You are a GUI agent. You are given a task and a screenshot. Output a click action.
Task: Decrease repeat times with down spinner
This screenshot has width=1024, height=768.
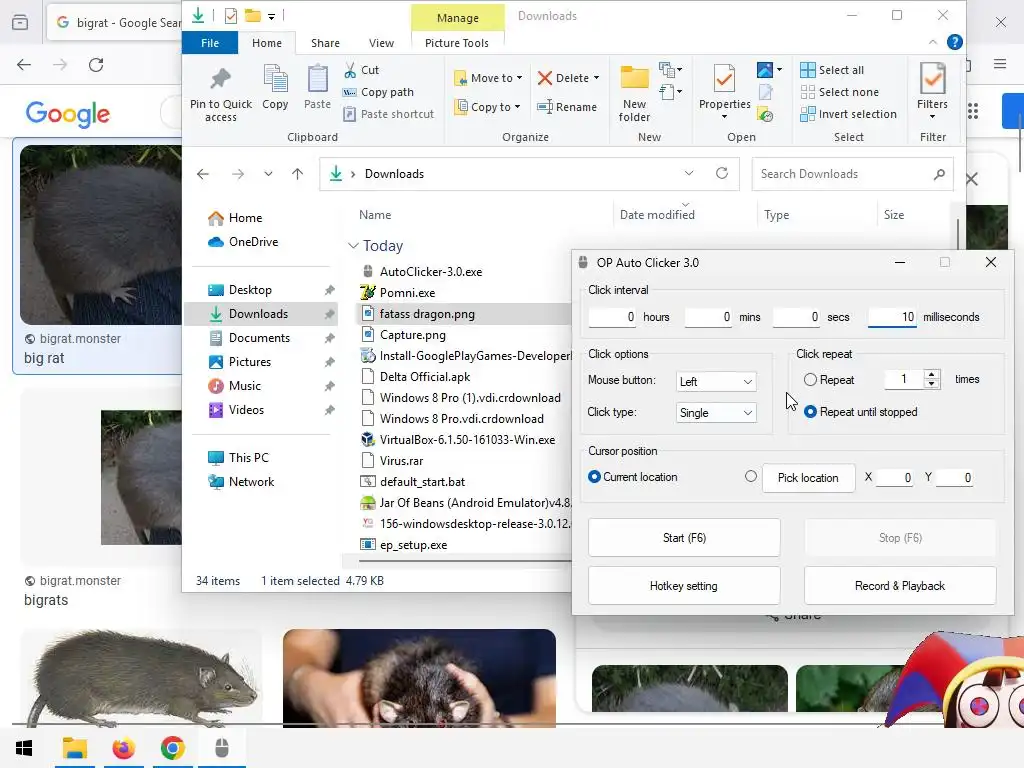(931, 384)
